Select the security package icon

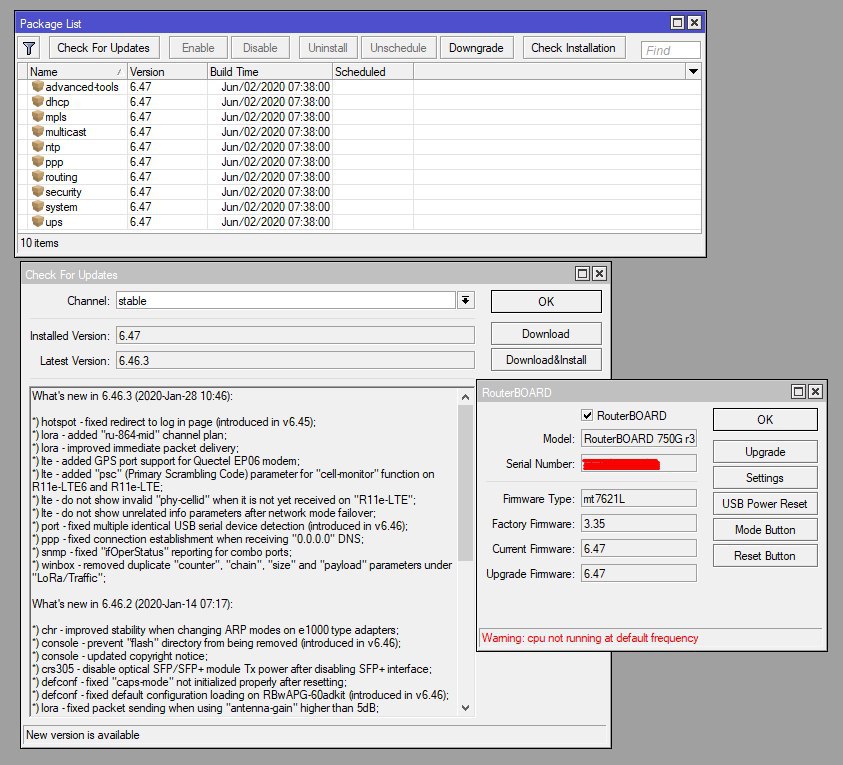point(38,191)
